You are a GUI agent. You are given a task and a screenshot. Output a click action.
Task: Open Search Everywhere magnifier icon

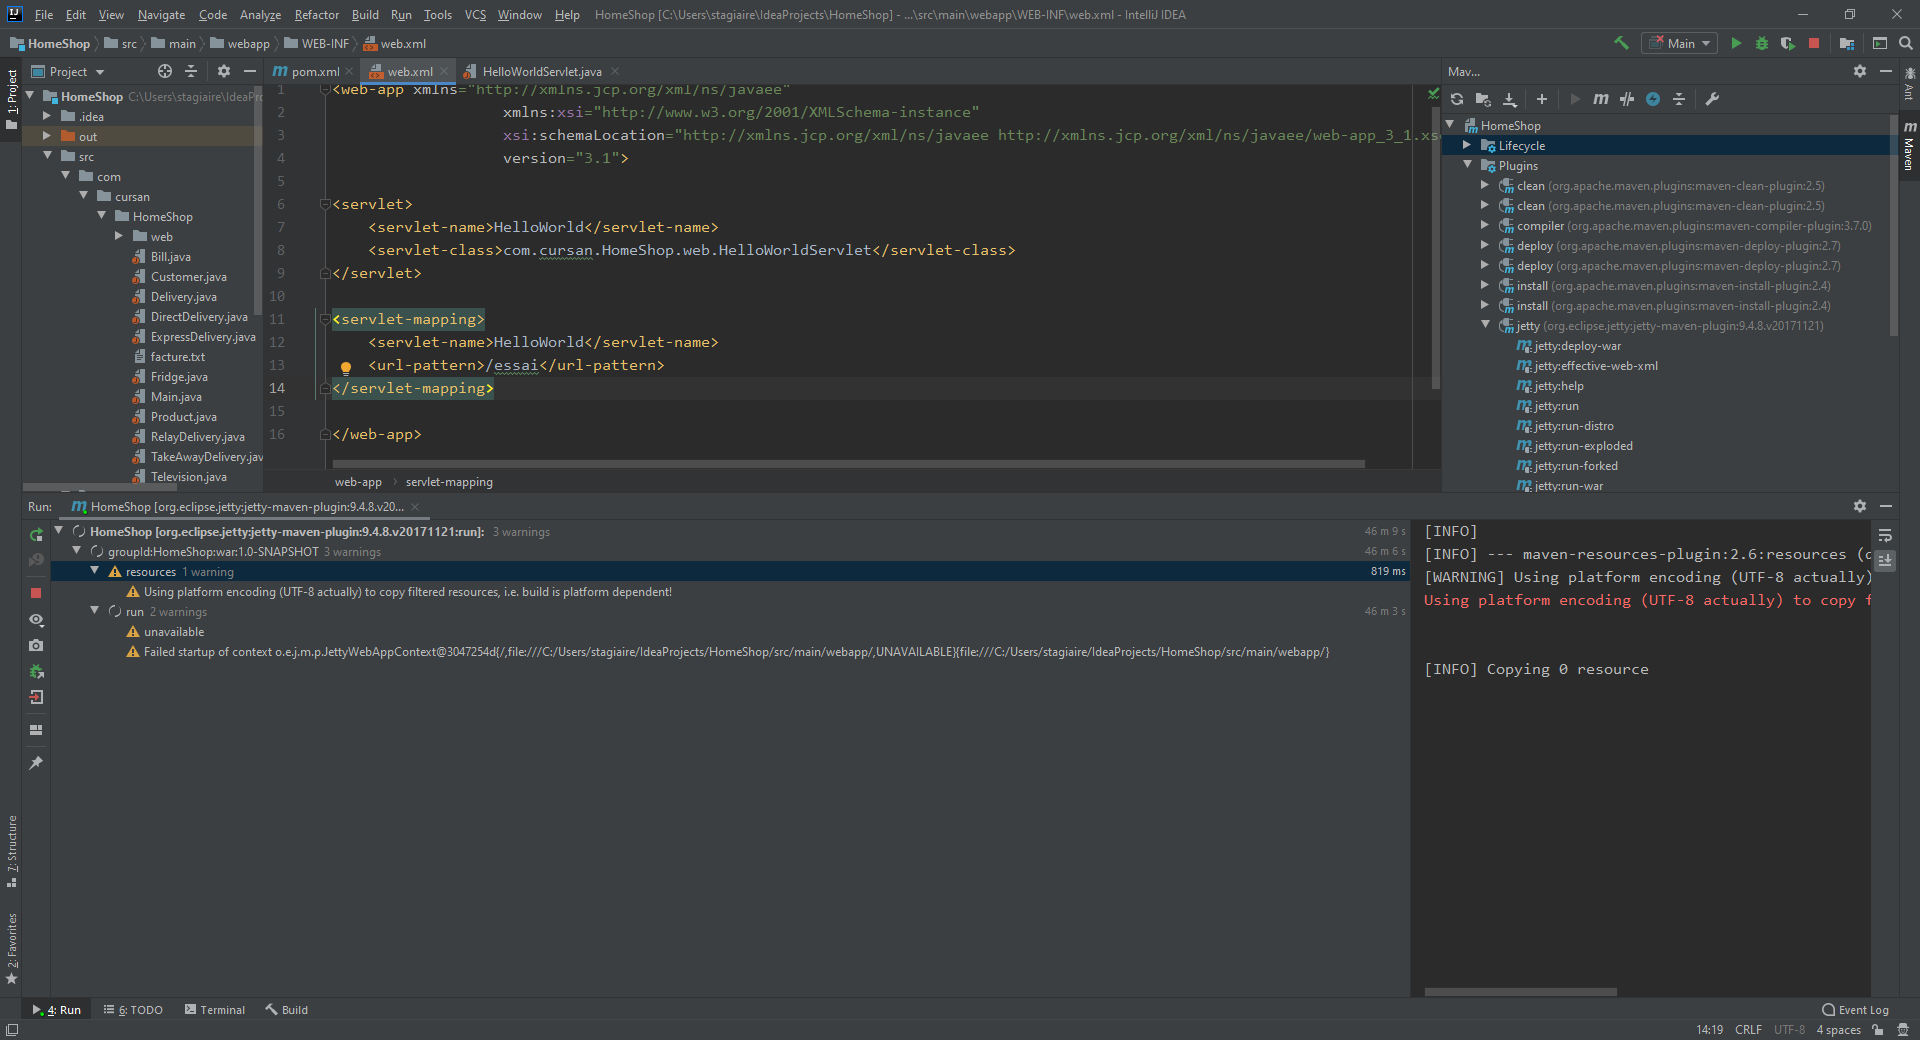(1906, 43)
